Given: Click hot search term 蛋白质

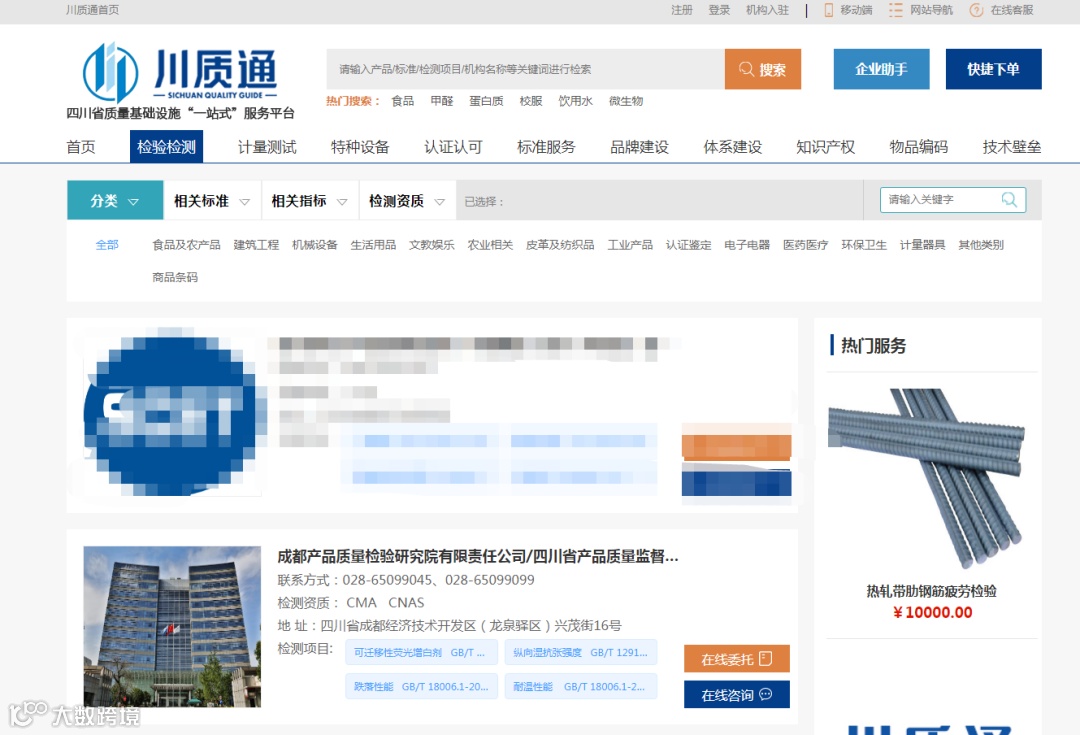Looking at the screenshot, I should (486, 101).
